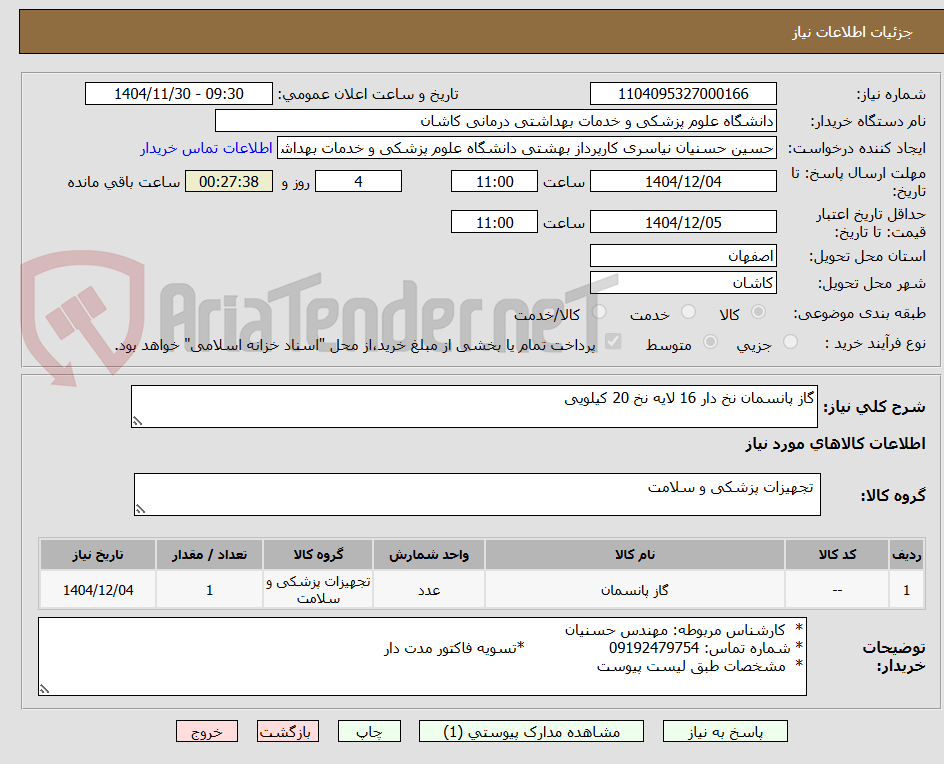Click the 'گروه کالا' table column header
The width and height of the screenshot is (944, 764).
pyautogui.click(x=318, y=554)
